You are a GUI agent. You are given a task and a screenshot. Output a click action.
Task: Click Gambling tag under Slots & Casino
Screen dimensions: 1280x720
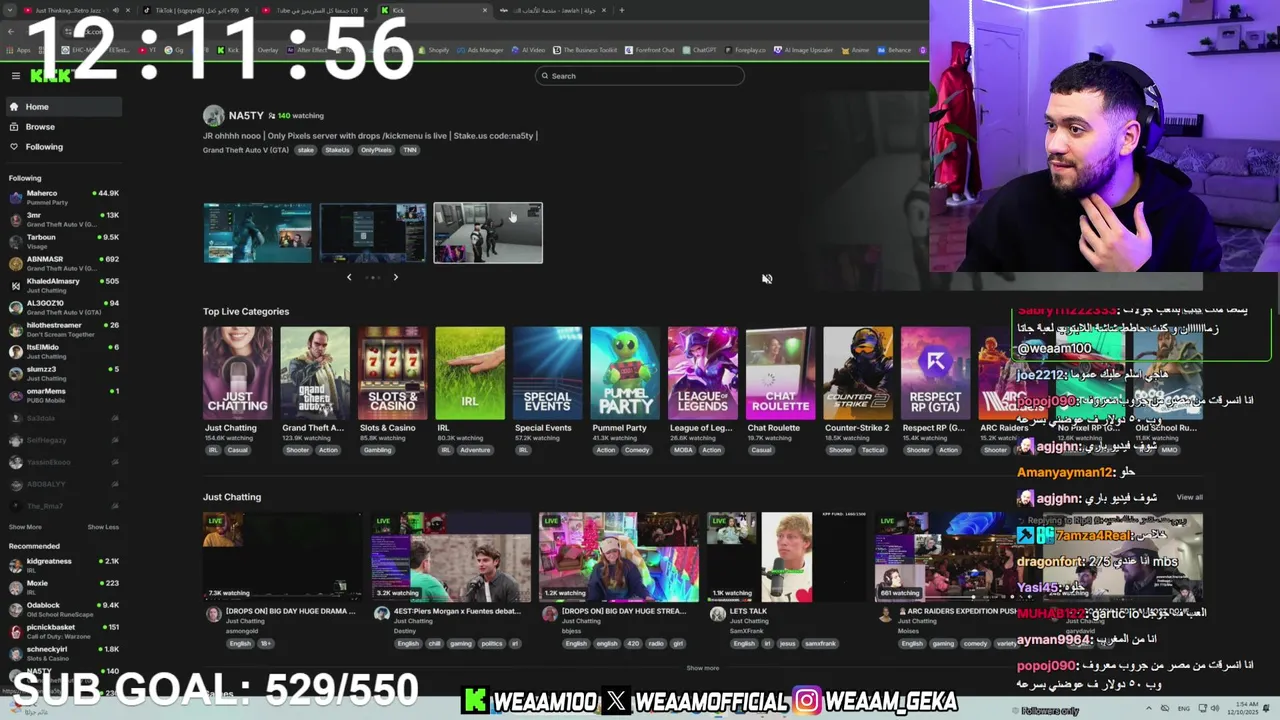click(x=377, y=450)
